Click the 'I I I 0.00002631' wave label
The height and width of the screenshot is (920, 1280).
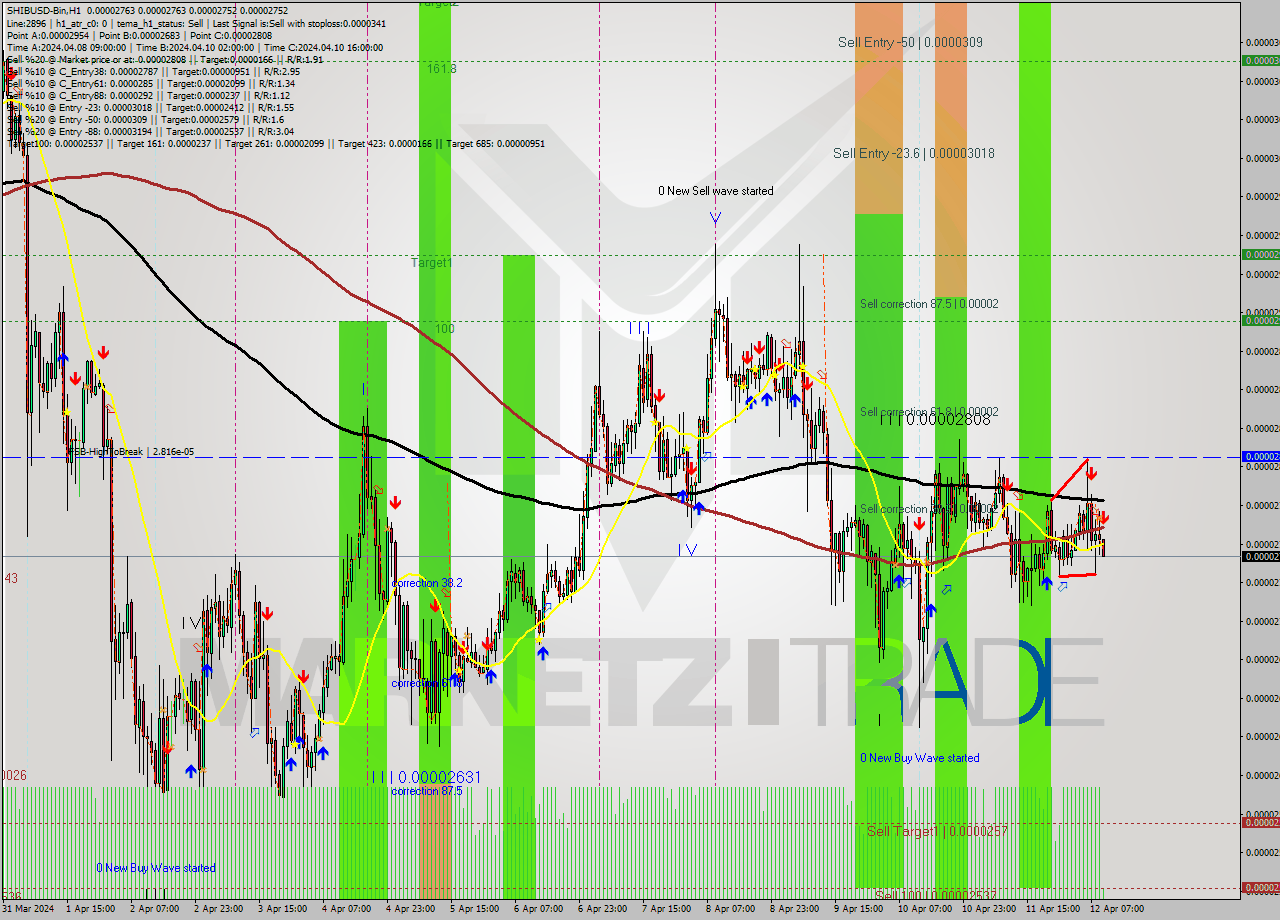click(425, 777)
